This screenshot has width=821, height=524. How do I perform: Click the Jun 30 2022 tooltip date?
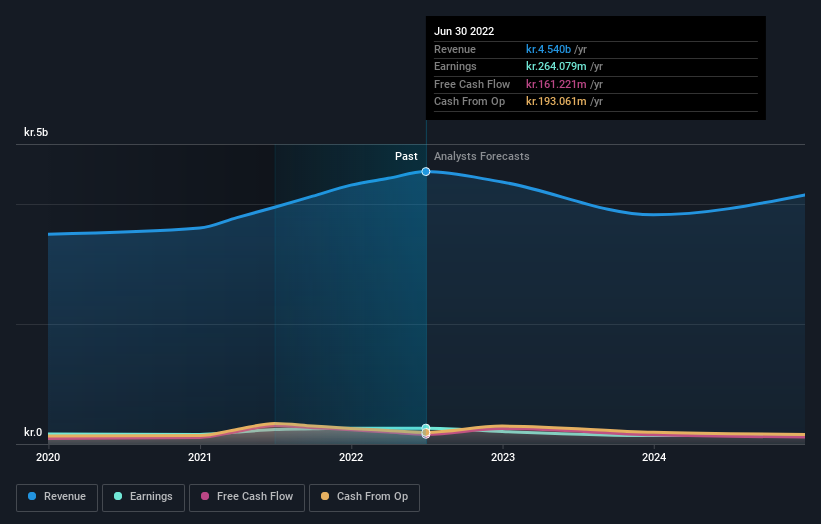pos(464,31)
